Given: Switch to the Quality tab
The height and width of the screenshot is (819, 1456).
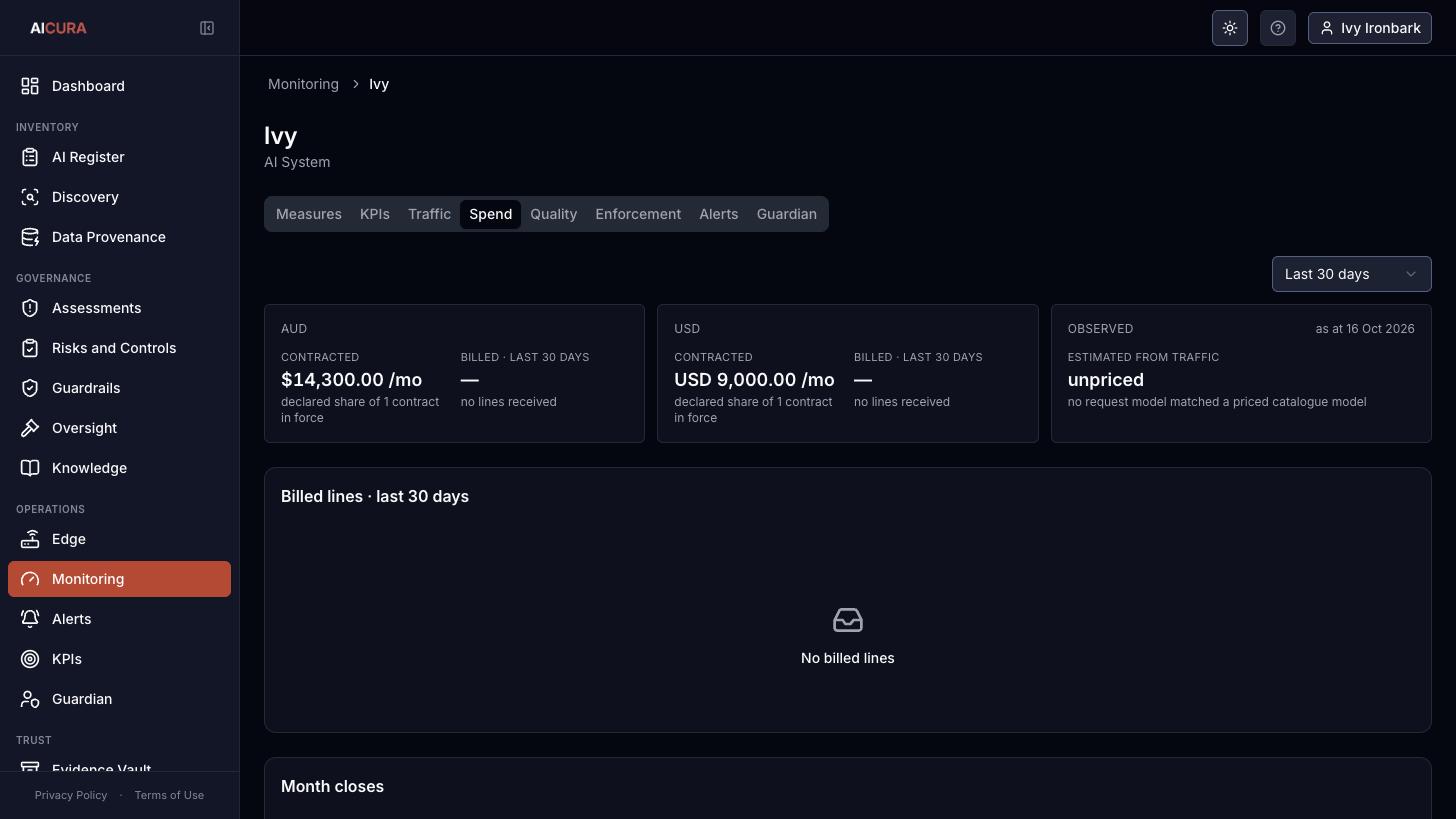Looking at the screenshot, I should click(x=554, y=214).
